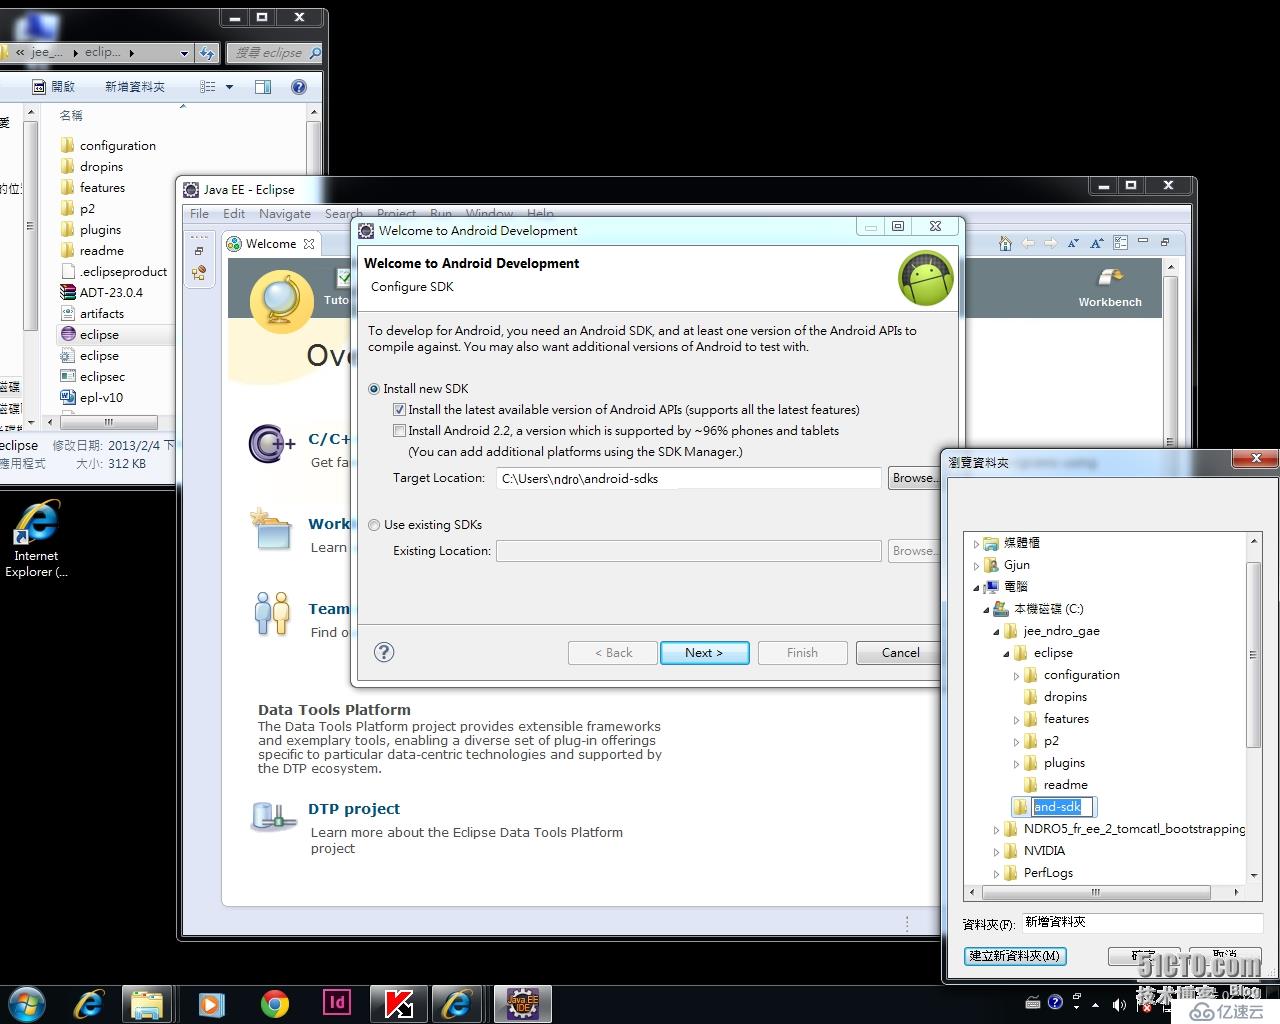Click the Reduce font size icon in Welcome toolbar
1280x1024 pixels.
click(1073, 243)
